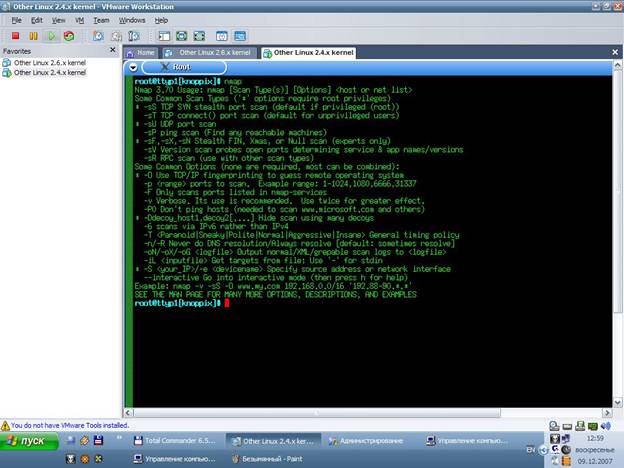Click the red Power Off toolbar button

point(17,35)
